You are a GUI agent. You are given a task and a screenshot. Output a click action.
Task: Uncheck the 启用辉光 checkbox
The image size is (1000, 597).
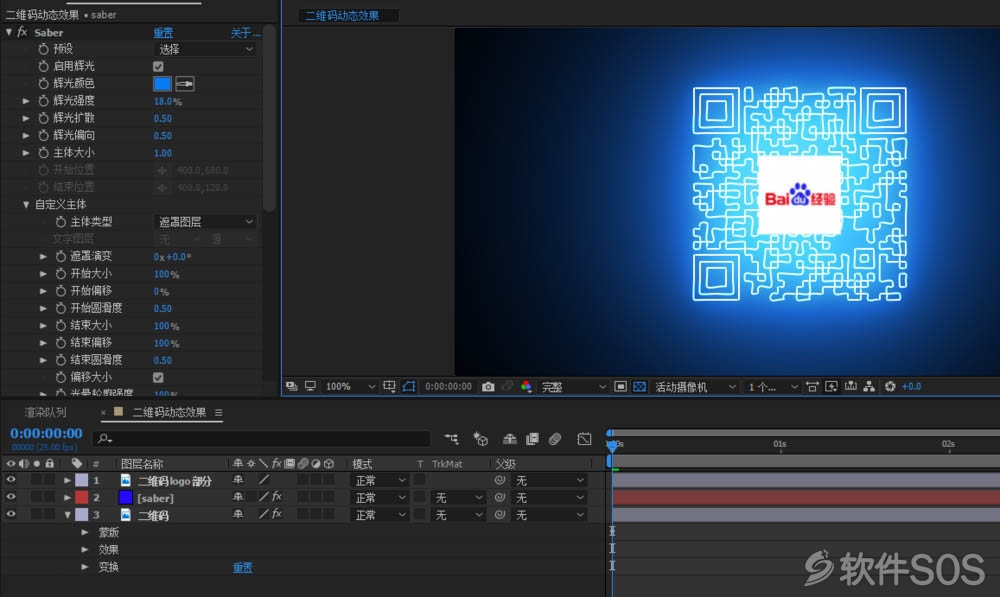click(x=158, y=66)
